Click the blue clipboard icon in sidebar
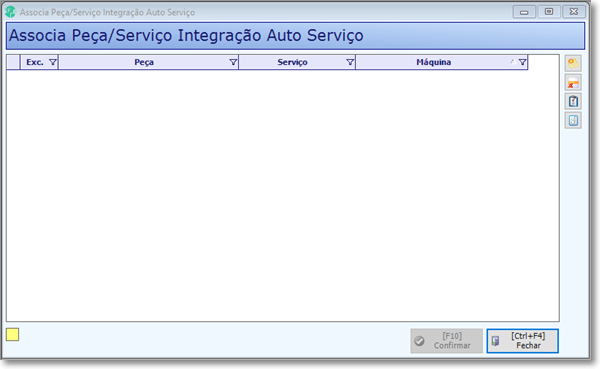The height and width of the screenshot is (369, 600). (573, 101)
